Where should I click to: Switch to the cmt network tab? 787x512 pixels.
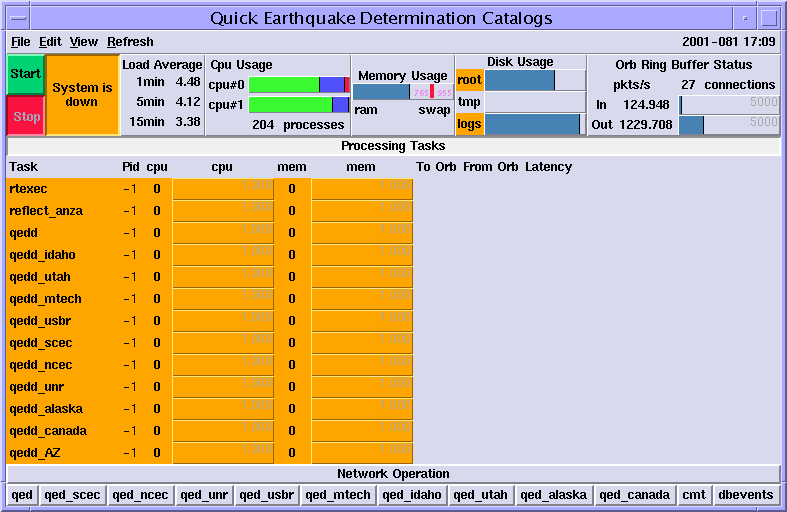pyautogui.click(x=694, y=495)
